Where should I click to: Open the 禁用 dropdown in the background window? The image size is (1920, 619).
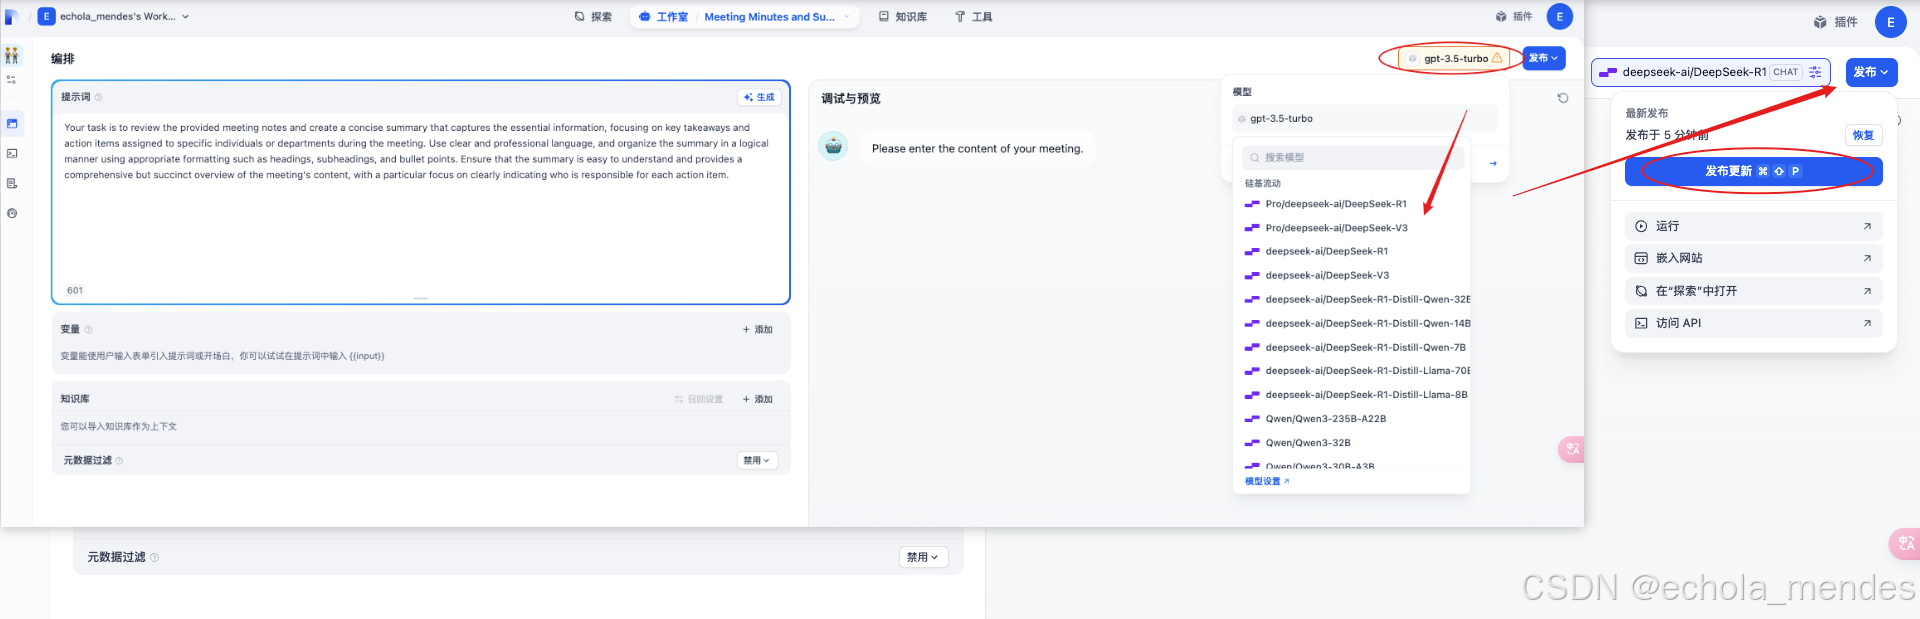pyautogui.click(x=923, y=557)
